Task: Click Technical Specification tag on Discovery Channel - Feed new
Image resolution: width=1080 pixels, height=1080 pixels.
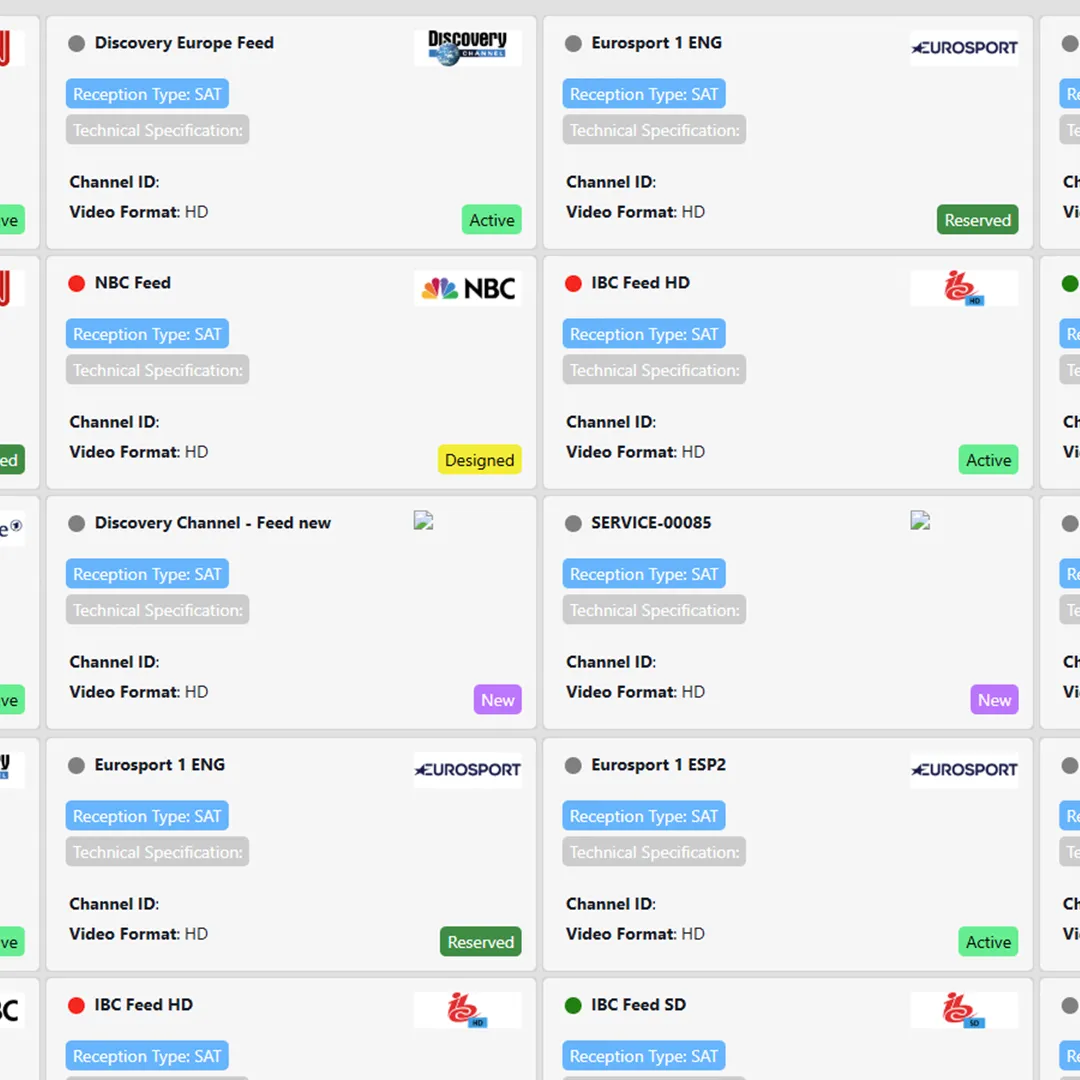Action: click(x=158, y=610)
